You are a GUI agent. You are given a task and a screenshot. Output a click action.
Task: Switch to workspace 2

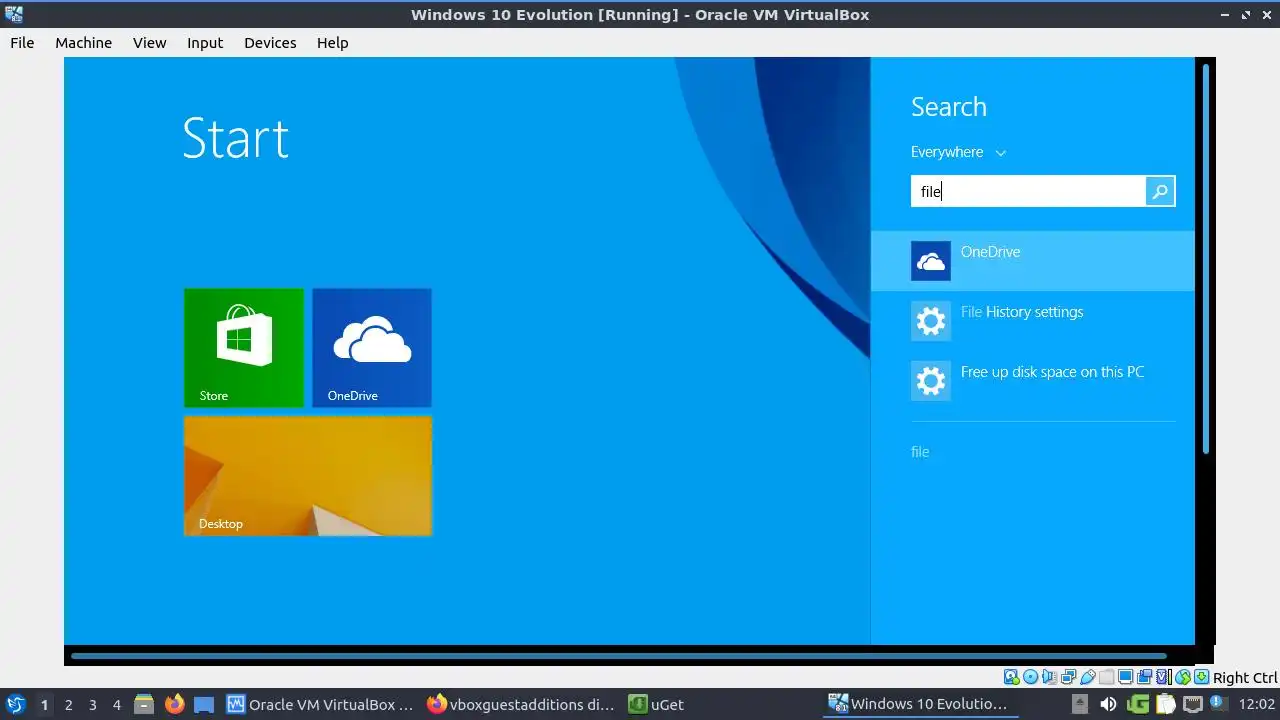point(68,704)
